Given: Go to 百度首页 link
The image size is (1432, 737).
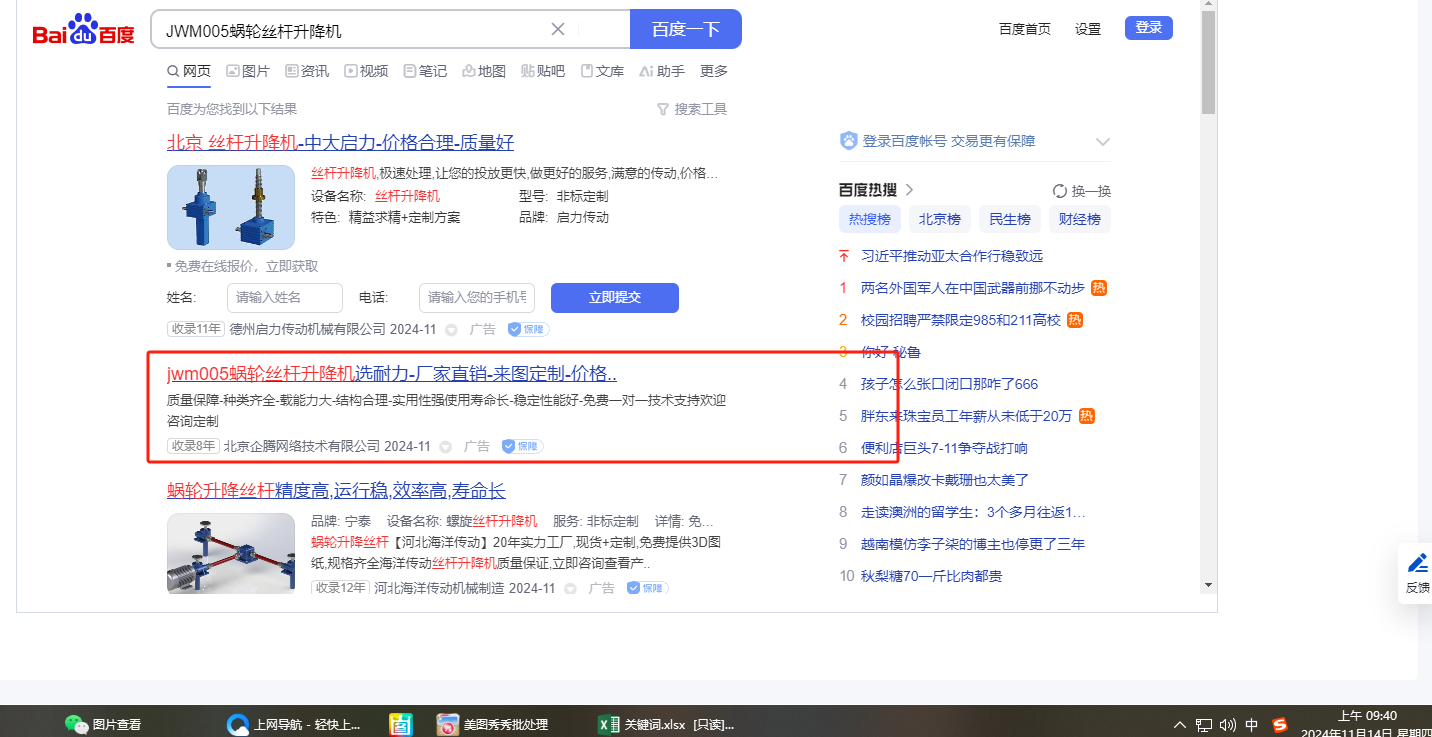Looking at the screenshot, I should (1025, 29).
